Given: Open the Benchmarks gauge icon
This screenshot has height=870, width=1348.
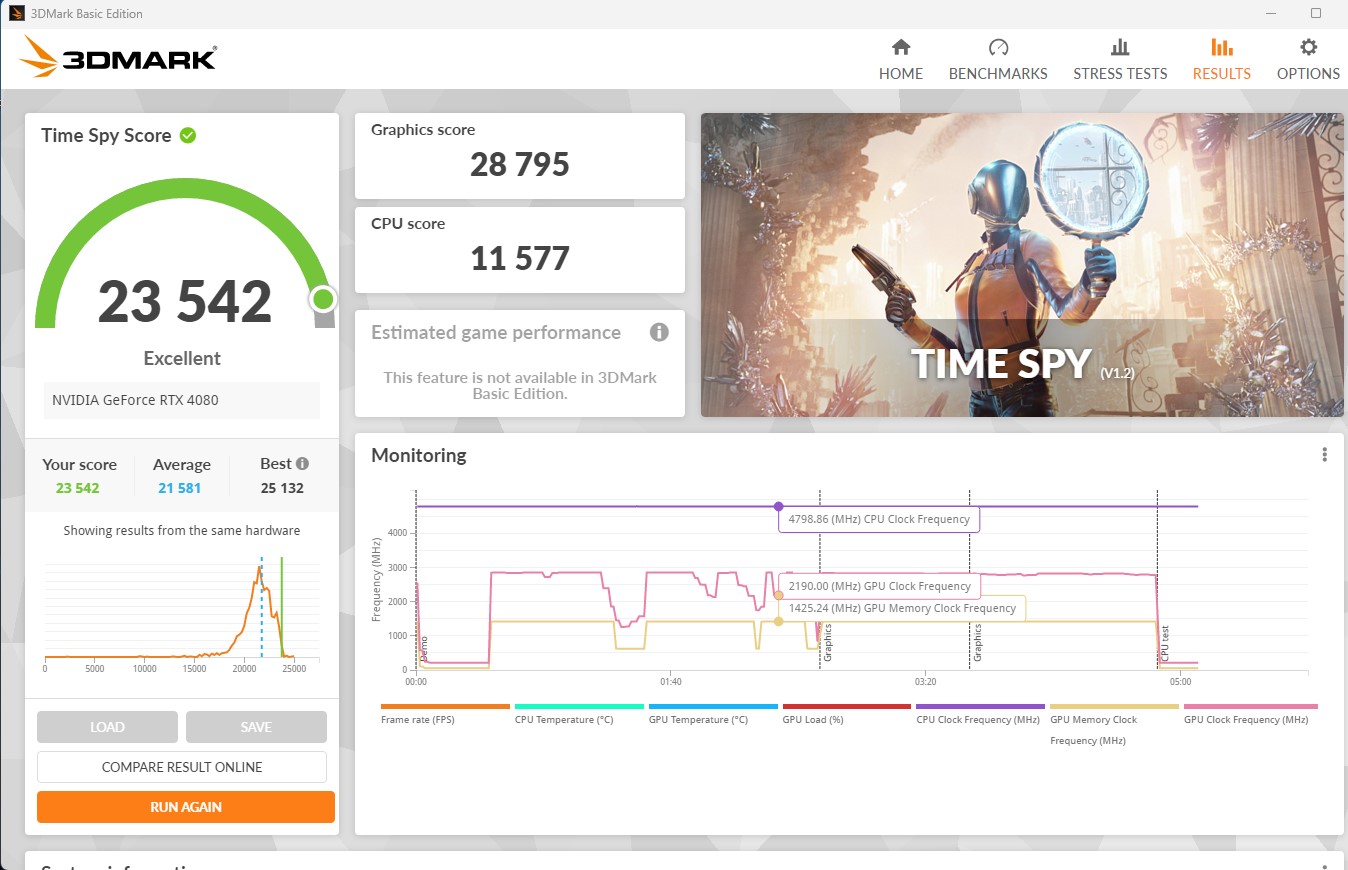Looking at the screenshot, I should click(998, 47).
